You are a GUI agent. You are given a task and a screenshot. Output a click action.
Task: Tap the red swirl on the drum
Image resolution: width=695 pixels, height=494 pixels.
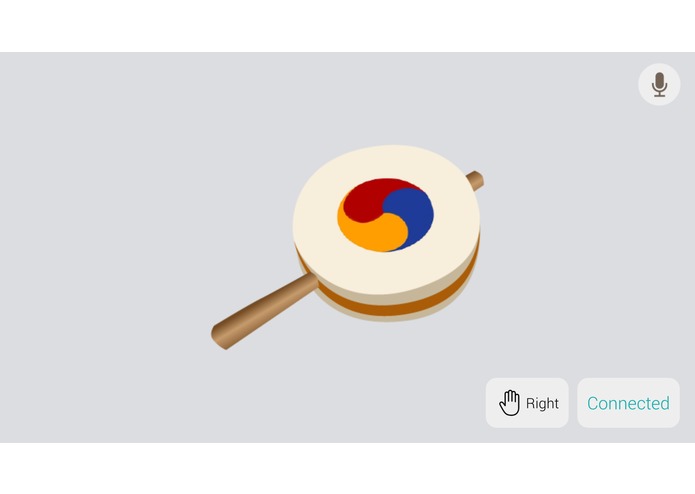coord(370,197)
